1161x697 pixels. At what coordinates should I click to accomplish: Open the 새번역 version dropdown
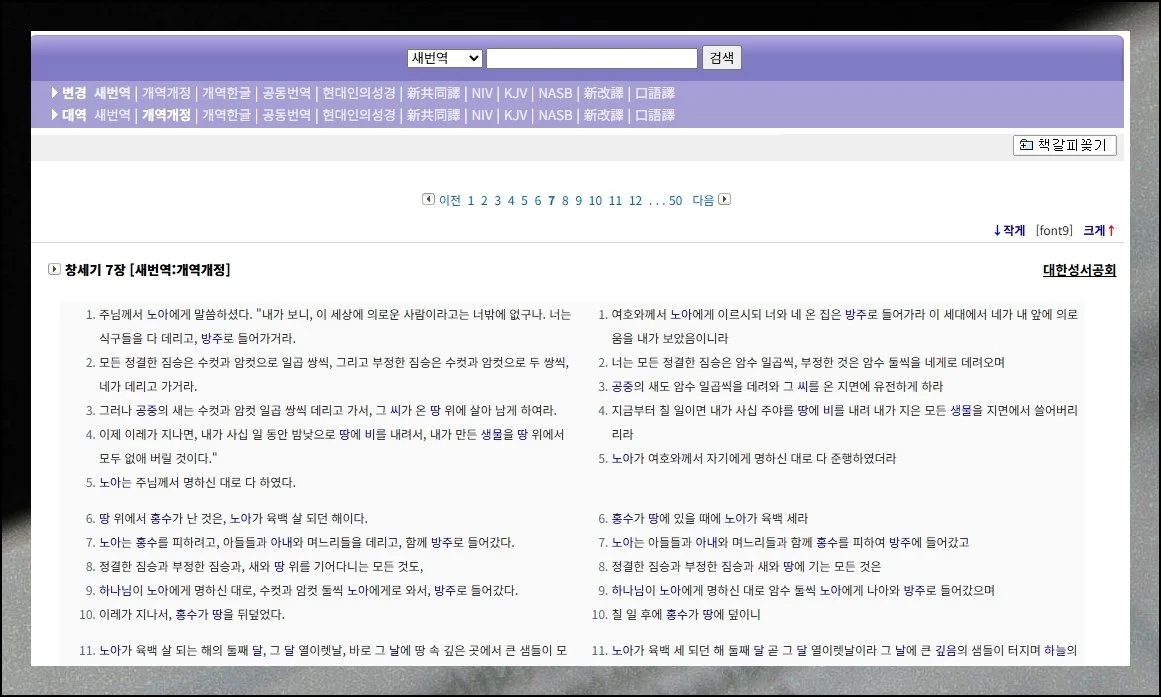coord(443,57)
